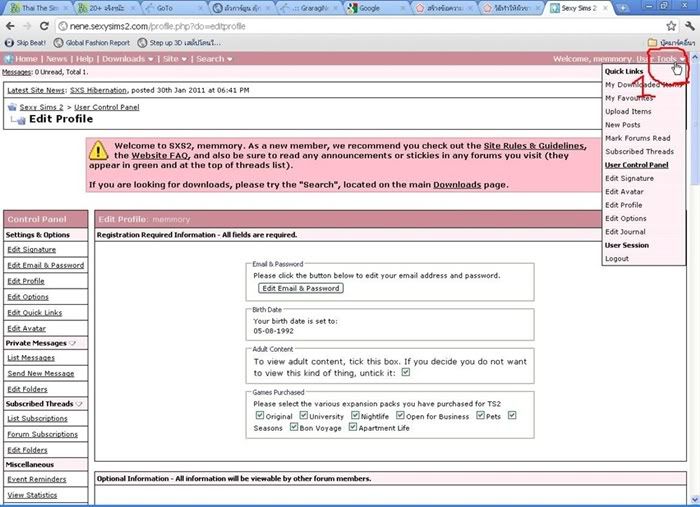Image resolution: width=700 pixels, height=507 pixels.
Task: Expand the Search dropdown menu
Action: coord(214,59)
